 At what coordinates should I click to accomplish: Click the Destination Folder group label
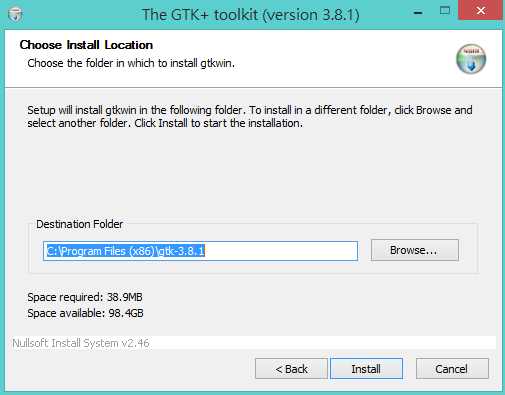point(80,224)
